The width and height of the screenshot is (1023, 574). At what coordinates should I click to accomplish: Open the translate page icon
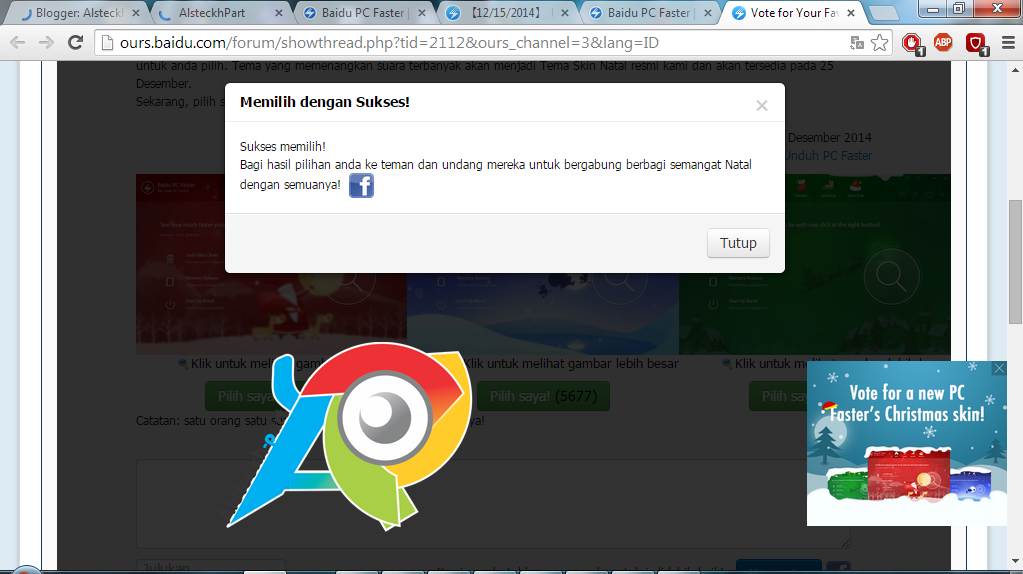tap(857, 43)
